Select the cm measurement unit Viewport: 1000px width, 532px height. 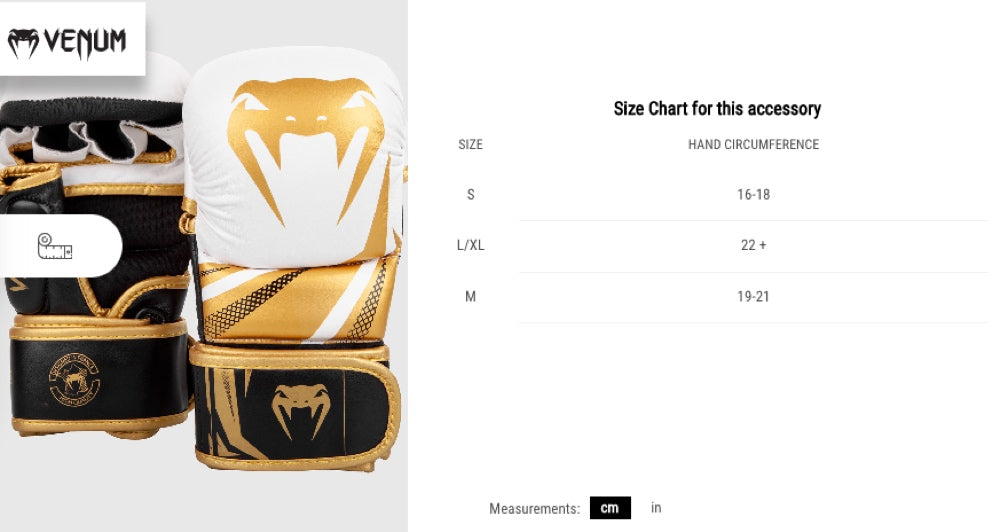pos(610,508)
